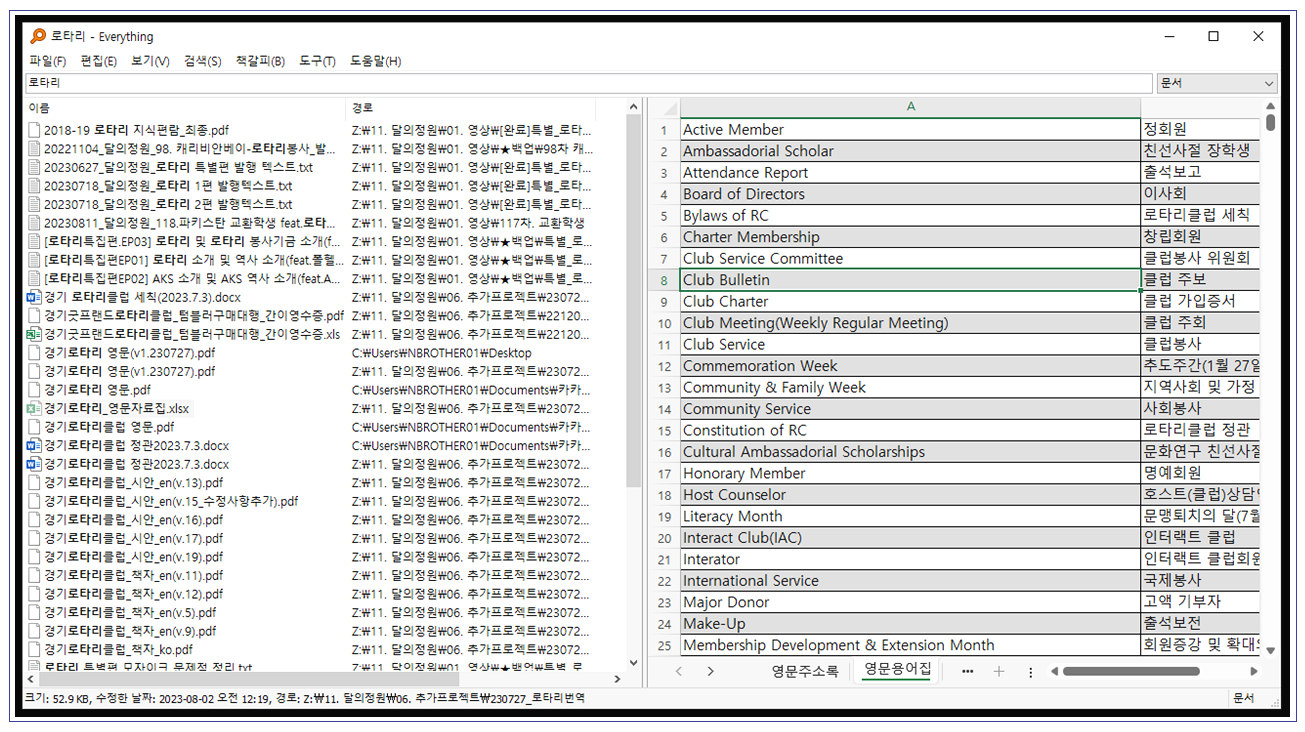Open the 파일(F) menu
This screenshot has height=732, width=1305.
coord(47,61)
